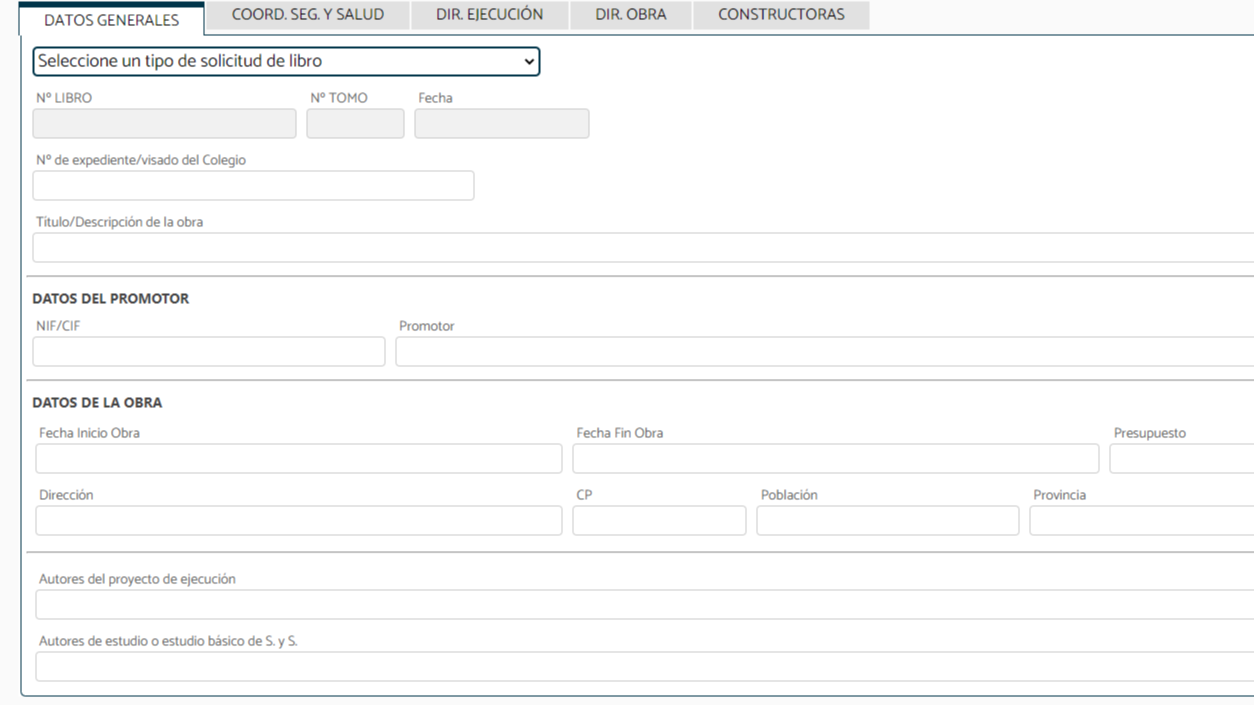This screenshot has height=705, width=1254.
Task: Click Autores de estudio de S. y S. field
Action: click(644, 667)
